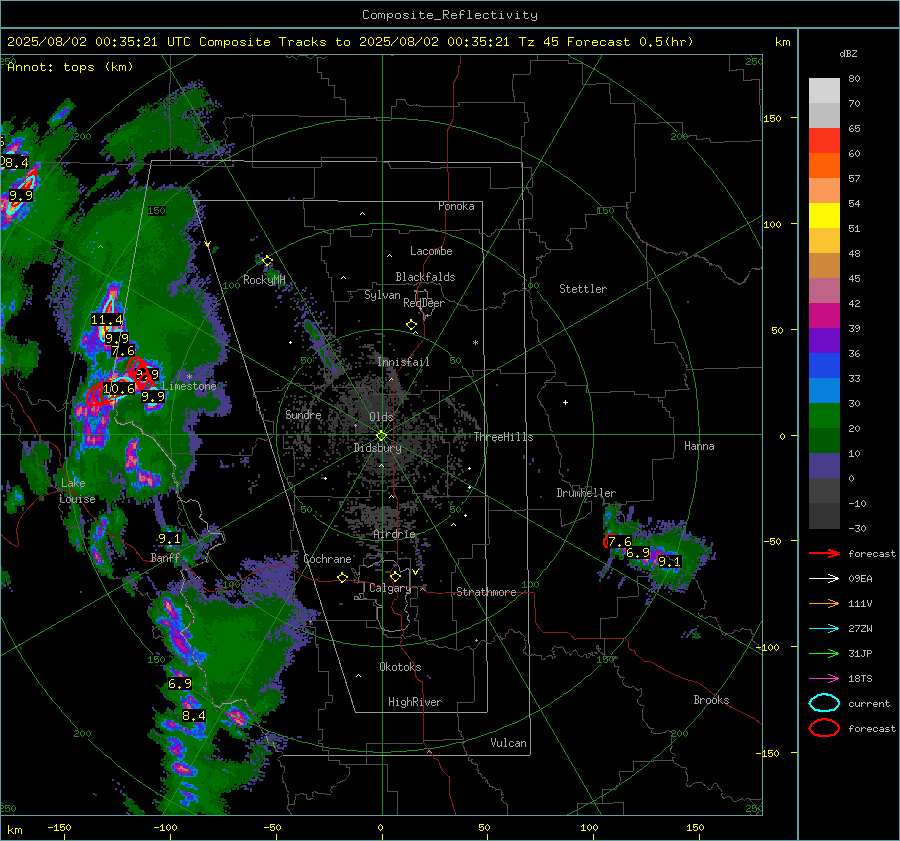
Task: Click the RockyMH label
Action: coord(264,280)
